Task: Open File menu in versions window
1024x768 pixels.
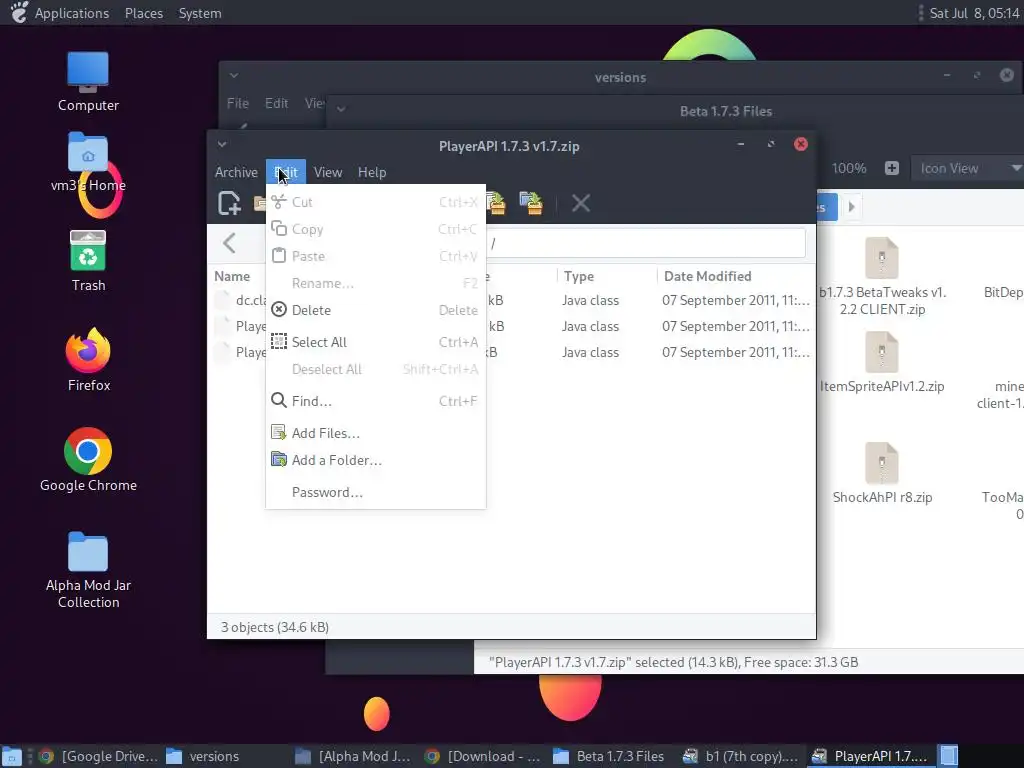Action: [x=238, y=103]
